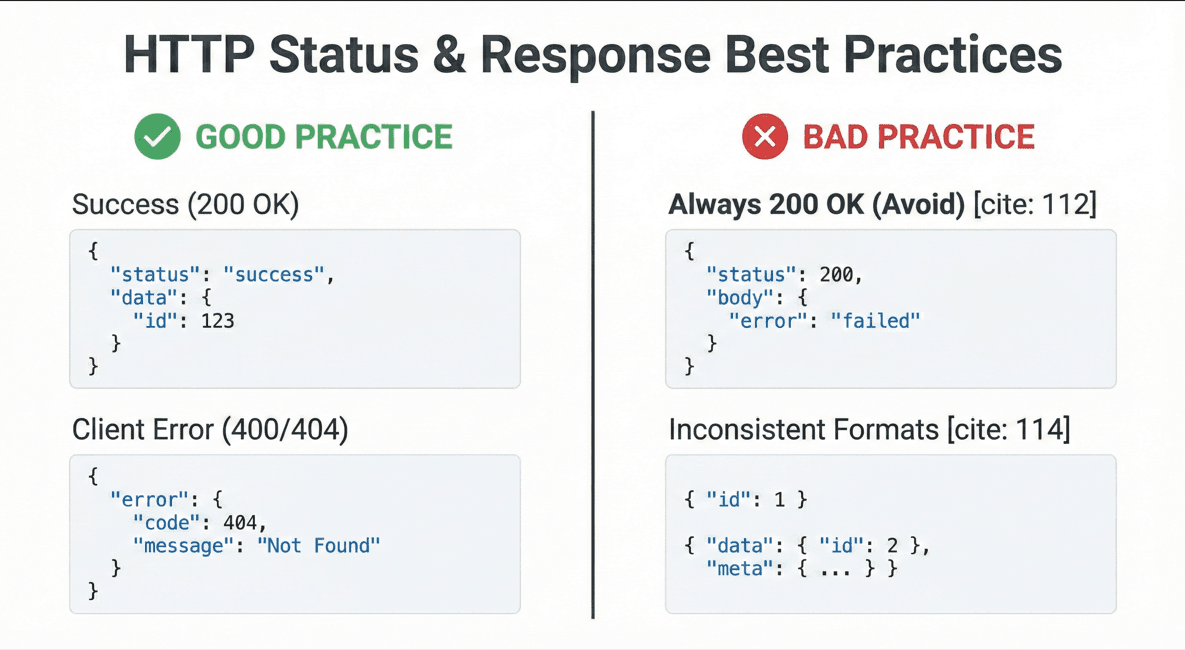Click the vertical divider between columns
This screenshot has width=1185, height=650.
pyautogui.click(x=593, y=365)
